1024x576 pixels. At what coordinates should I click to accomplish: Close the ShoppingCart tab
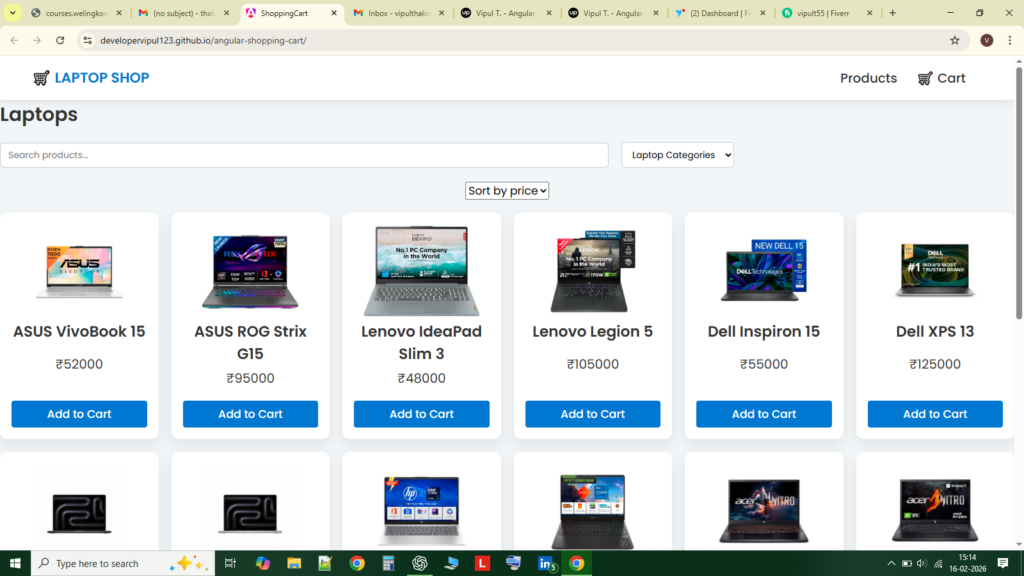click(334, 13)
